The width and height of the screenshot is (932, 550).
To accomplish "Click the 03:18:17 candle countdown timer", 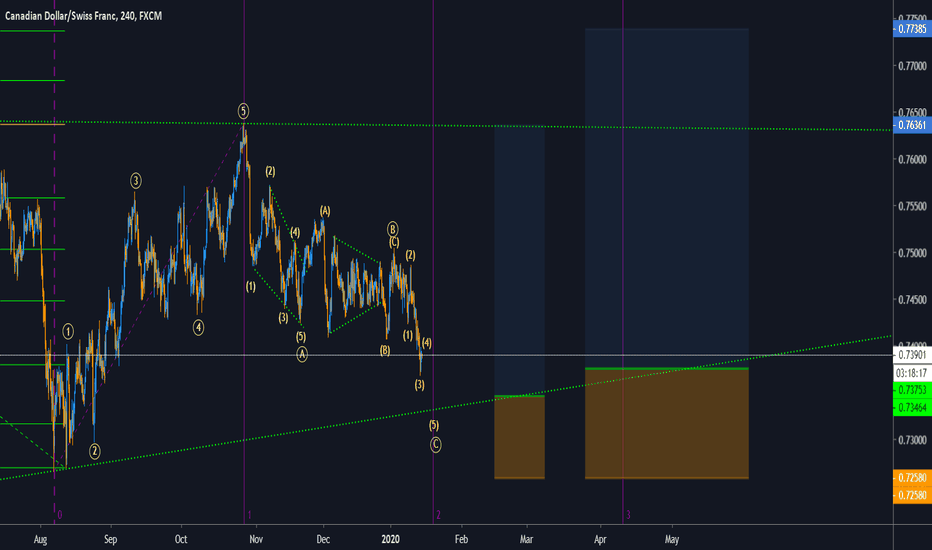I will pos(911,371).
